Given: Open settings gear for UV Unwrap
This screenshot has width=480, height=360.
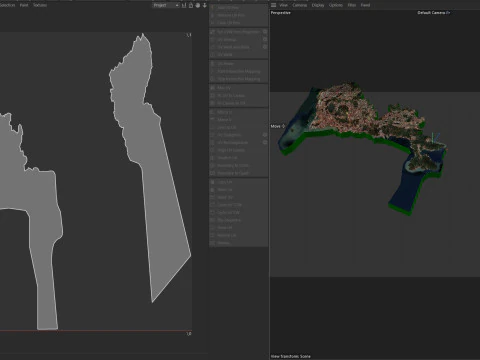Looking at the screenshot, I should pos(265,39).
